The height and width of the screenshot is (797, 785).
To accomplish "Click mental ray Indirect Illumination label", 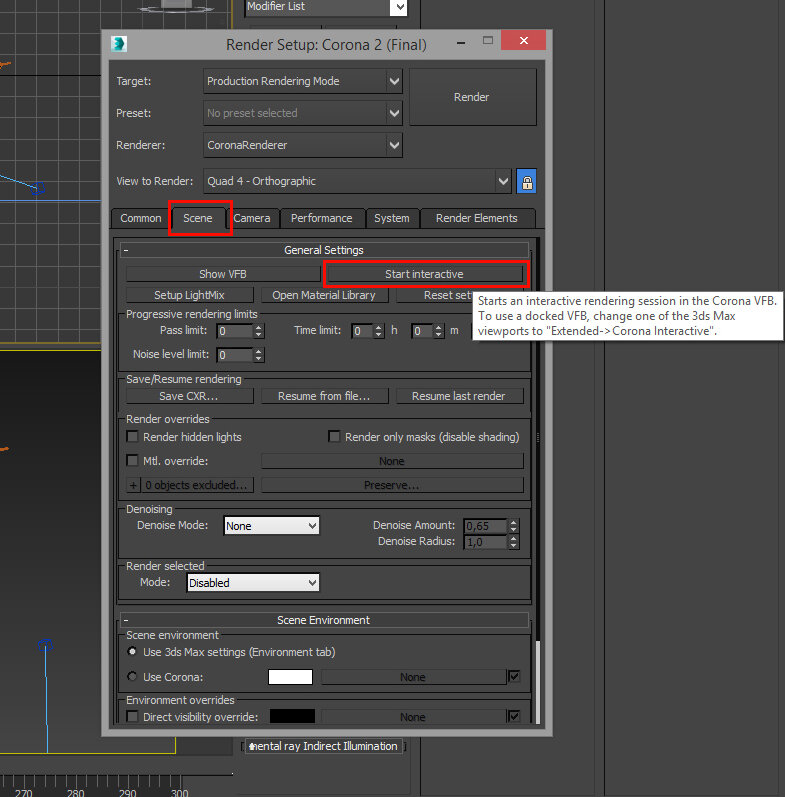I will point(324,746).
